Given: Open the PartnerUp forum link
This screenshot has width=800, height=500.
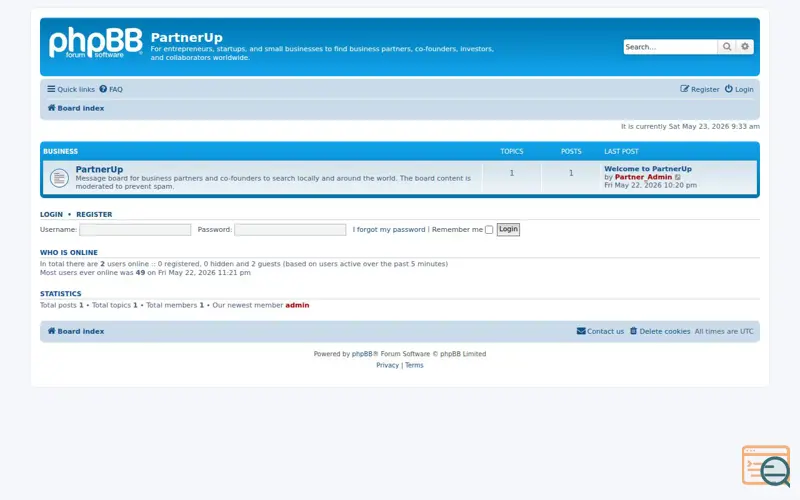Looking at the screenshot, I should coord(99,169).
